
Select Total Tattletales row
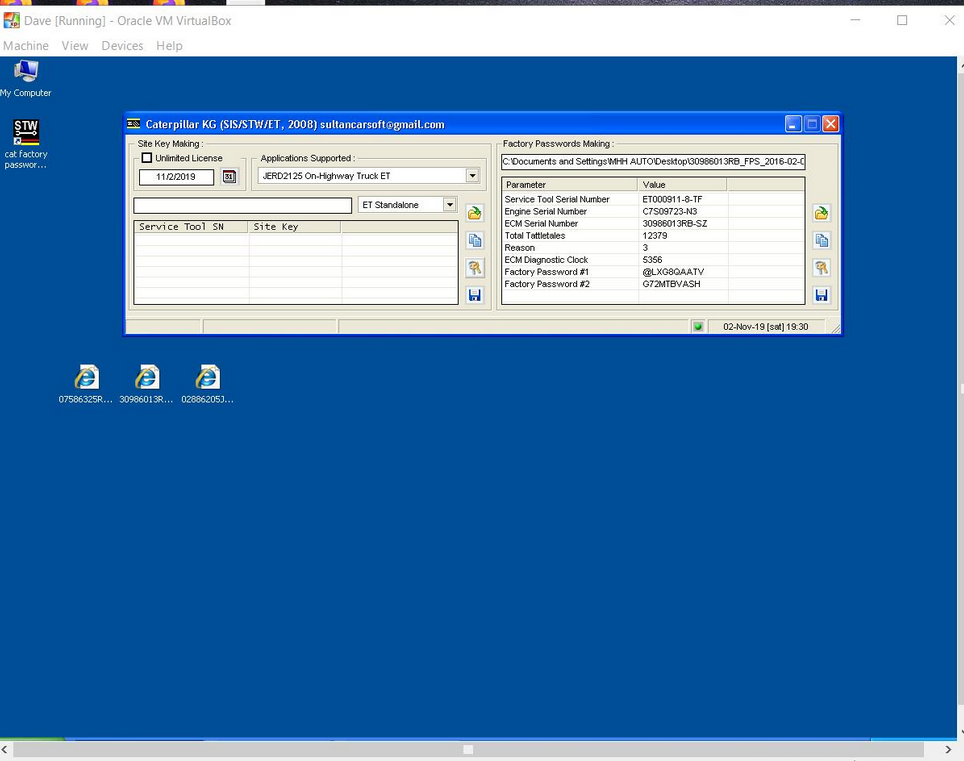point(653,235)
